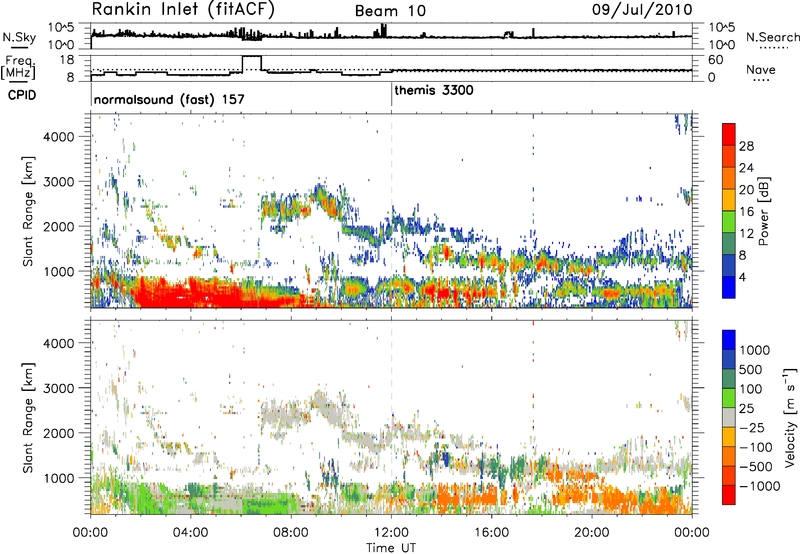This screenshot has width=800, height=554.
Task: Select the light green Velocity colorbar segment near 100
Action: tap(729, 398)
